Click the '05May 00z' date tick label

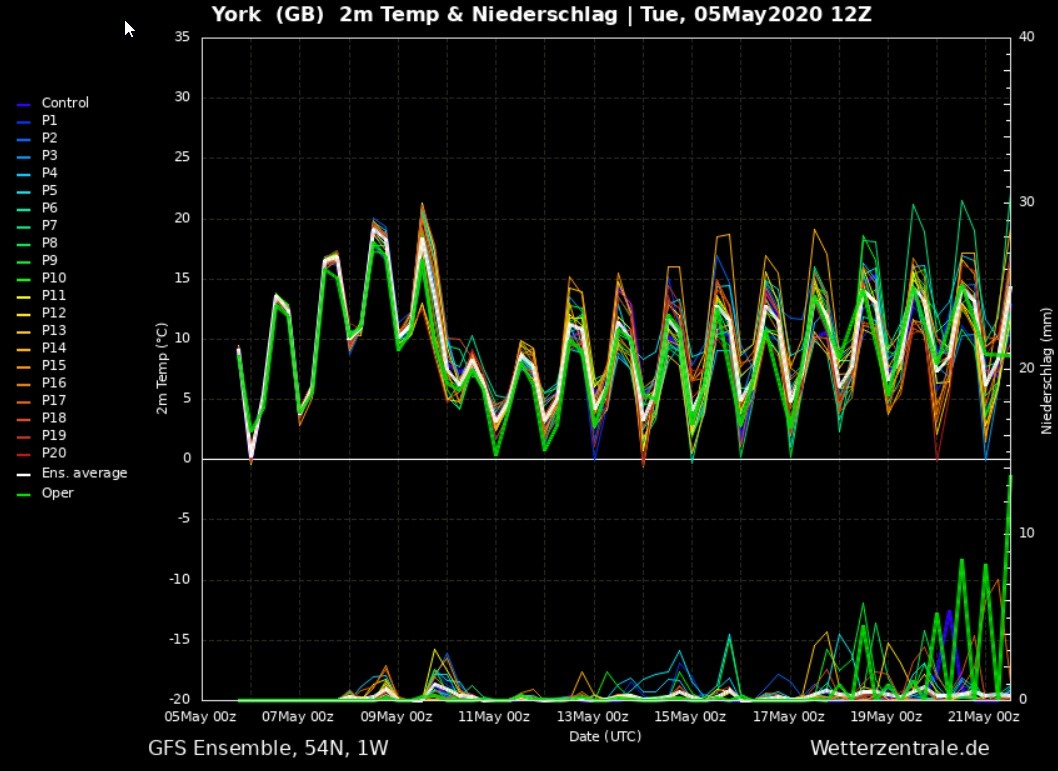point(200,717)
